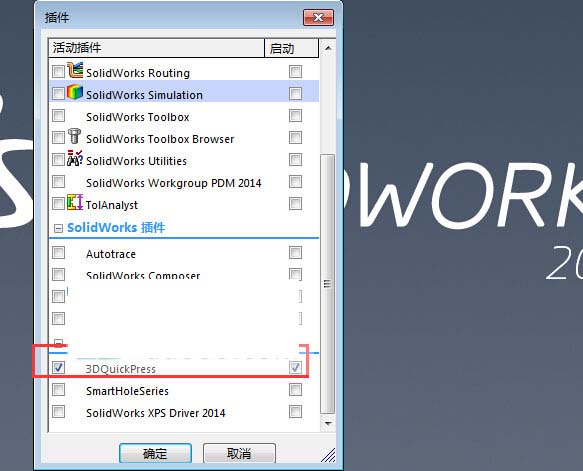
Task: Click the Toolbox Browser bolt icon
Action: [75, 136]
